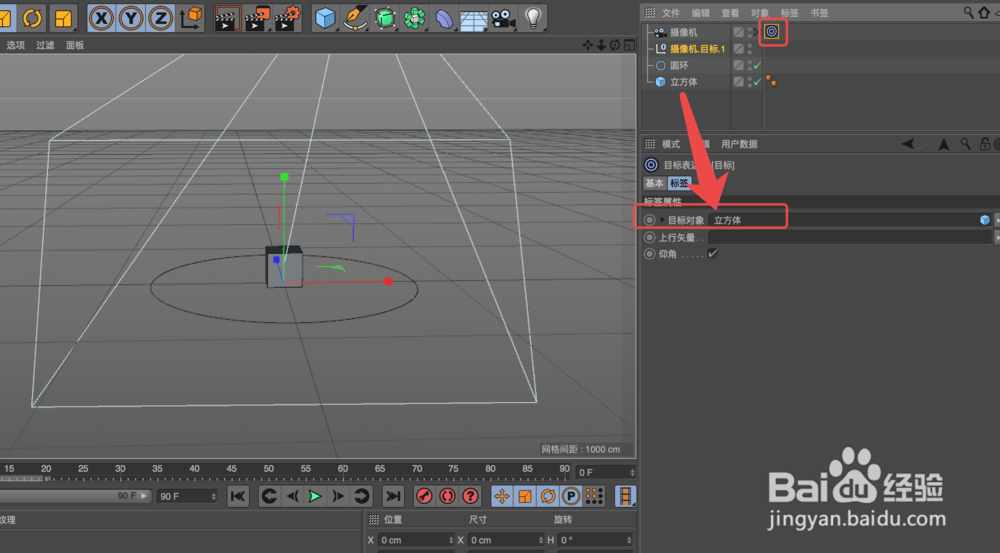Click the Object Manager search magnifier
The image size is (1000, 553).
coord(968,12)
